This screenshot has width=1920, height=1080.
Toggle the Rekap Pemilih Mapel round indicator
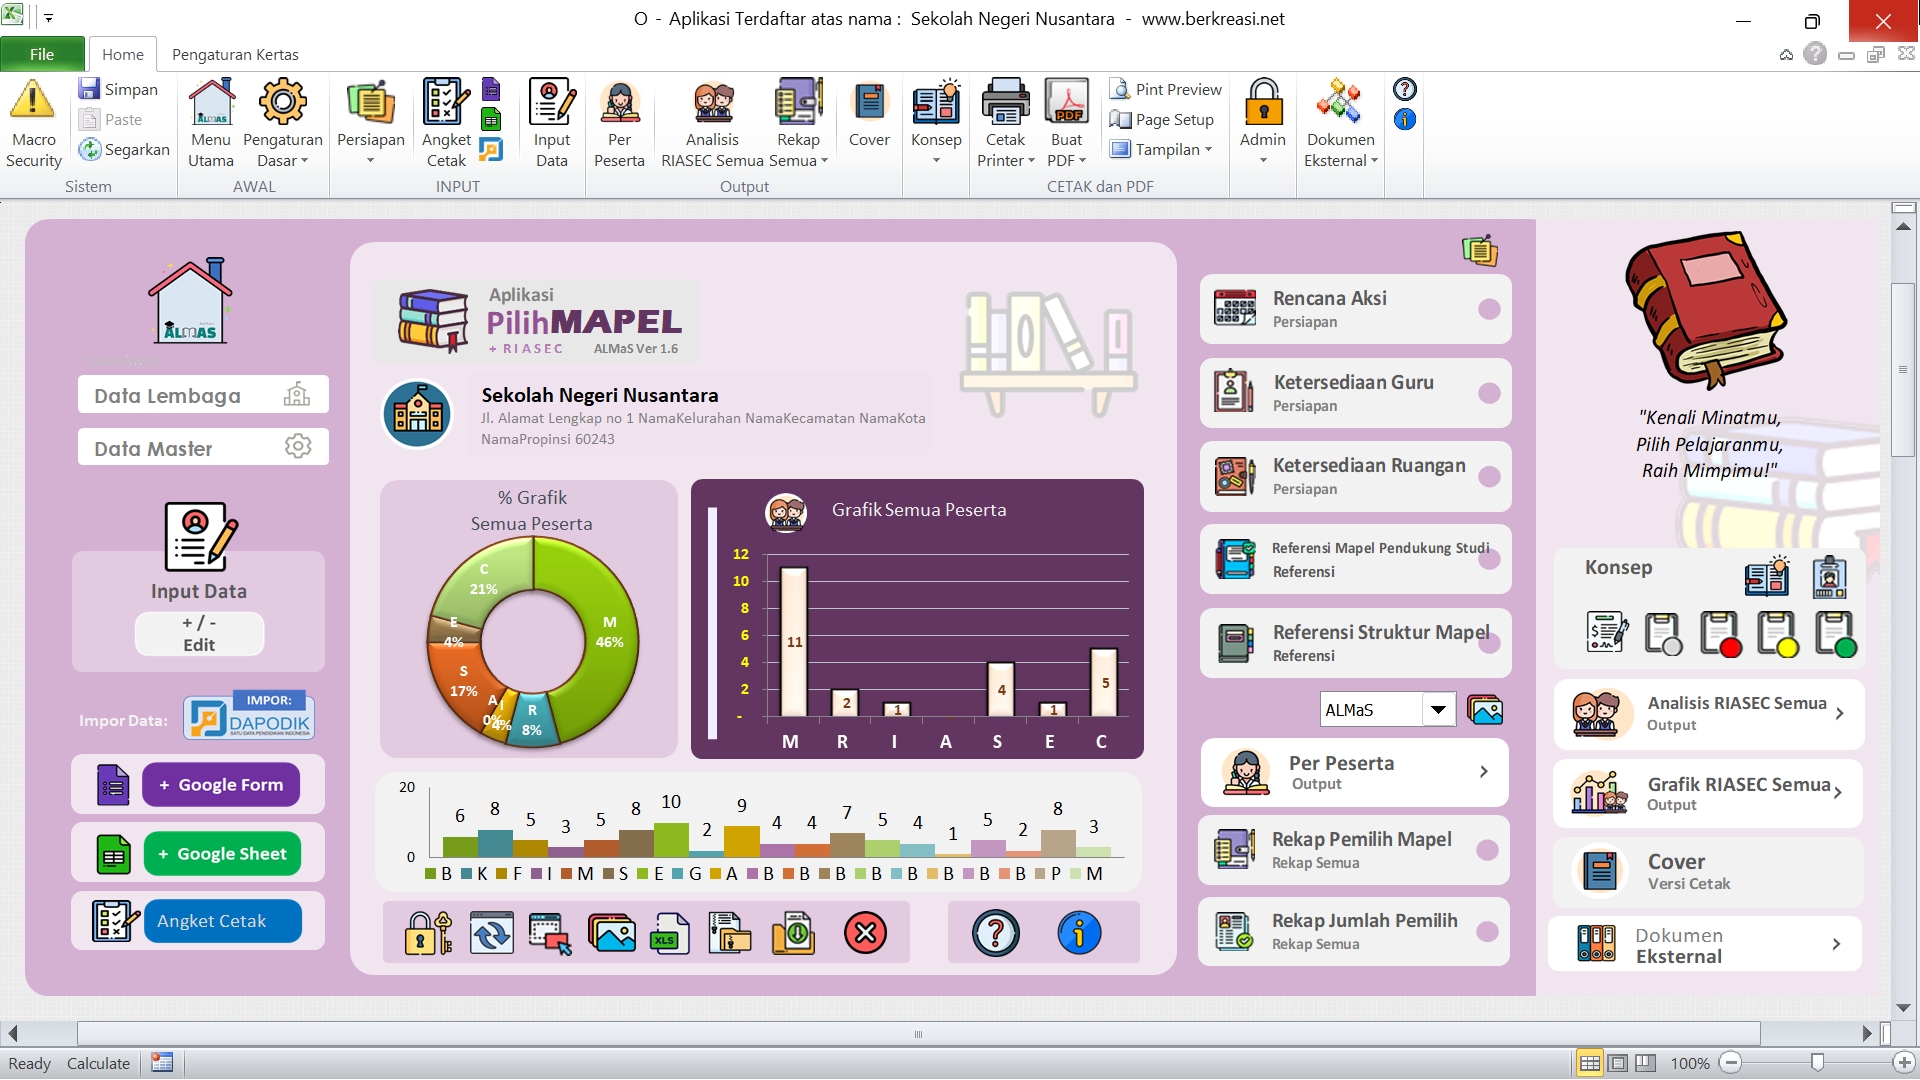1487,850
